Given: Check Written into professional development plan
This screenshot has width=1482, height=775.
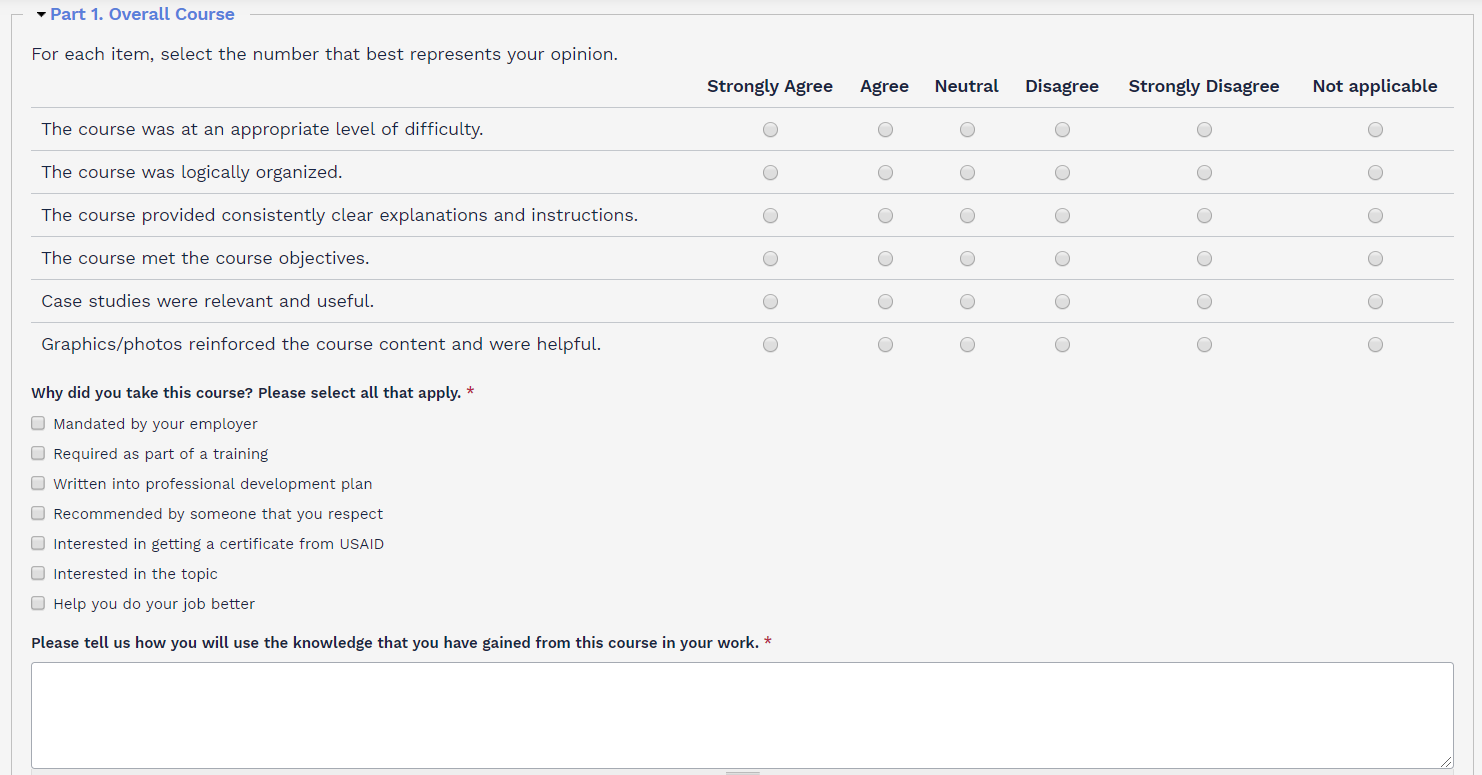Looking at the screenshot, I should (x=38, y=483).
